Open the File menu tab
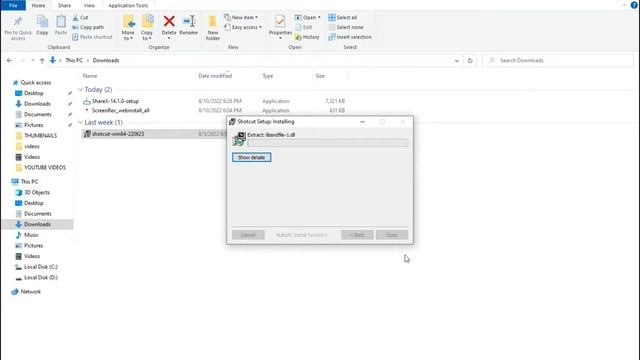 pos(13,5)
